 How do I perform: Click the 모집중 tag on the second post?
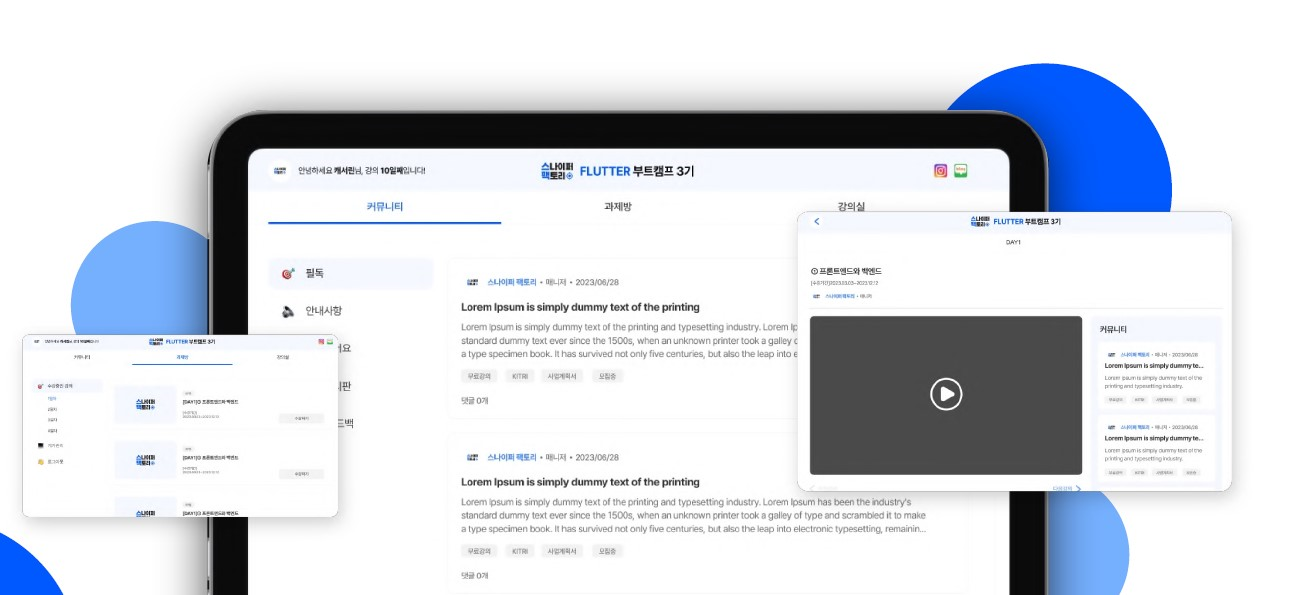point(607,551)
